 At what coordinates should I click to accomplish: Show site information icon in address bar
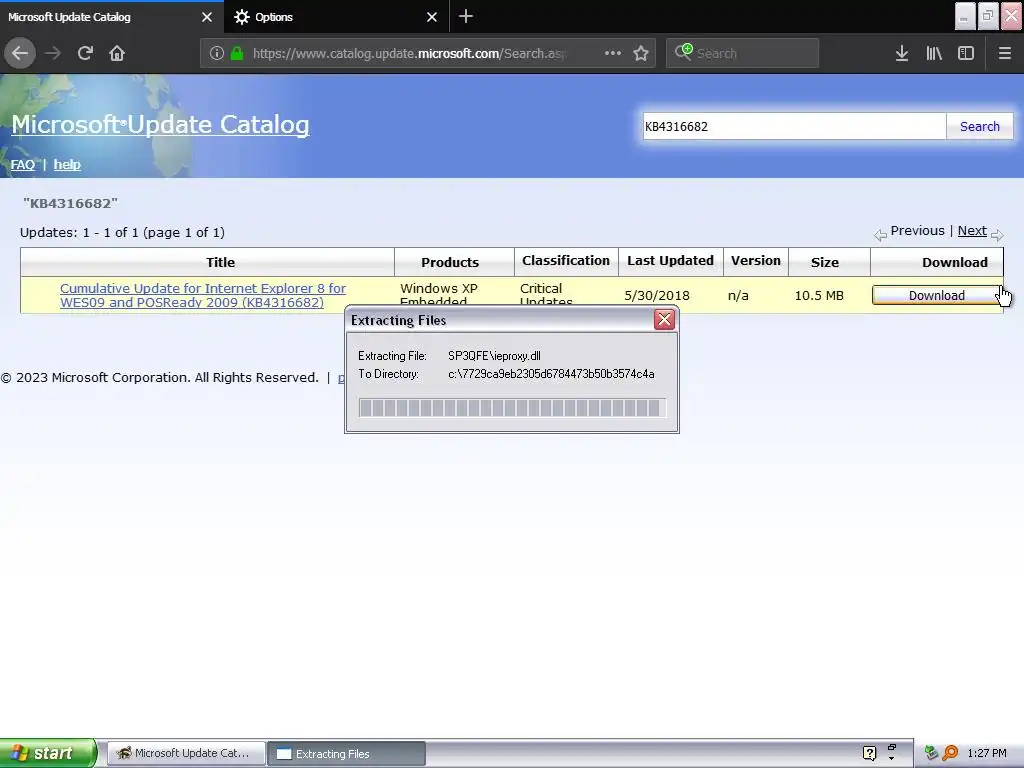(217, 53)
